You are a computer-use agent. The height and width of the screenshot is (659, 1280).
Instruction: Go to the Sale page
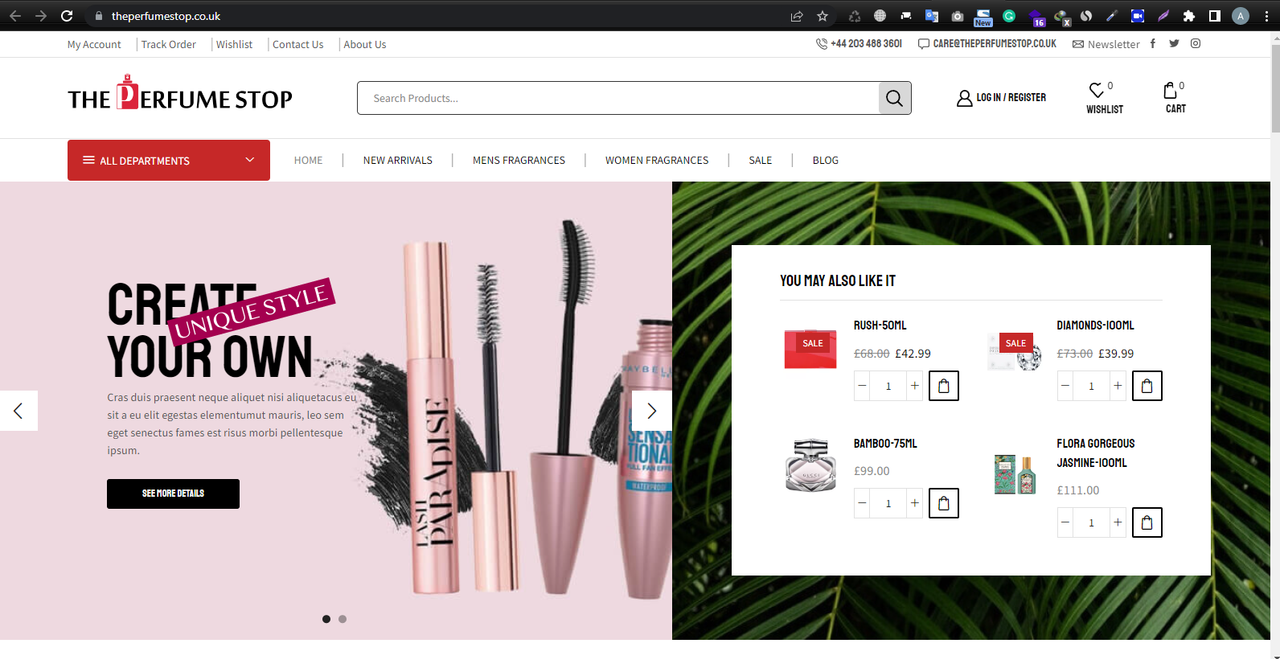pos(760,160)
